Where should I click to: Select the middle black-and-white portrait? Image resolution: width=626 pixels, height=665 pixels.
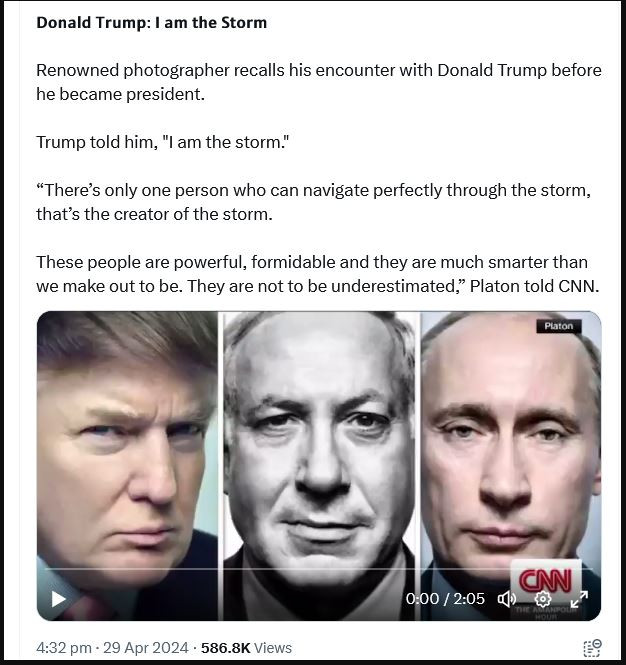[319, 466]
